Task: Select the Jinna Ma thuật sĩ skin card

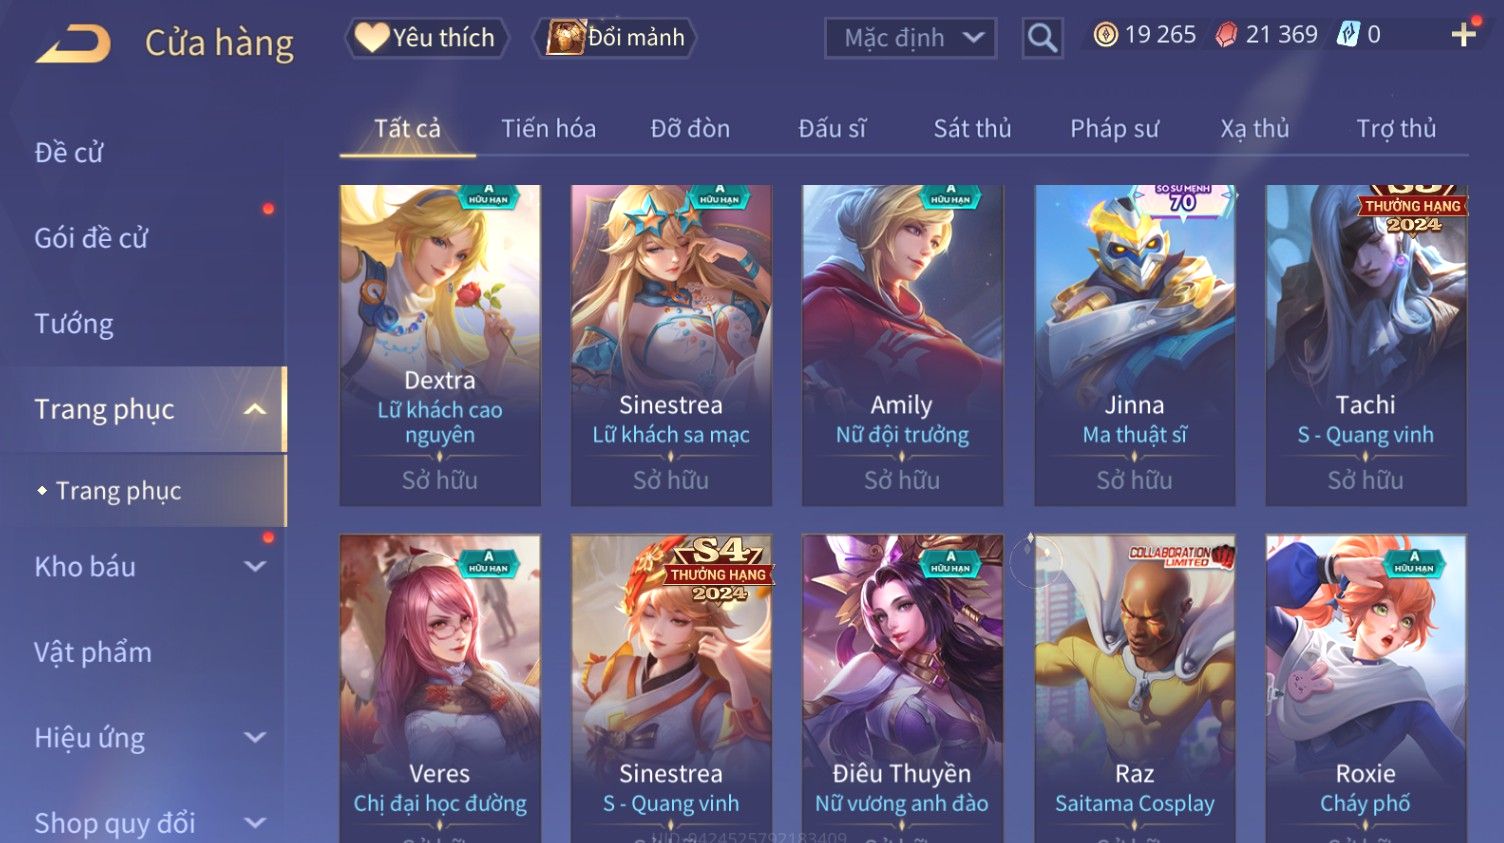Action: 1134,345
